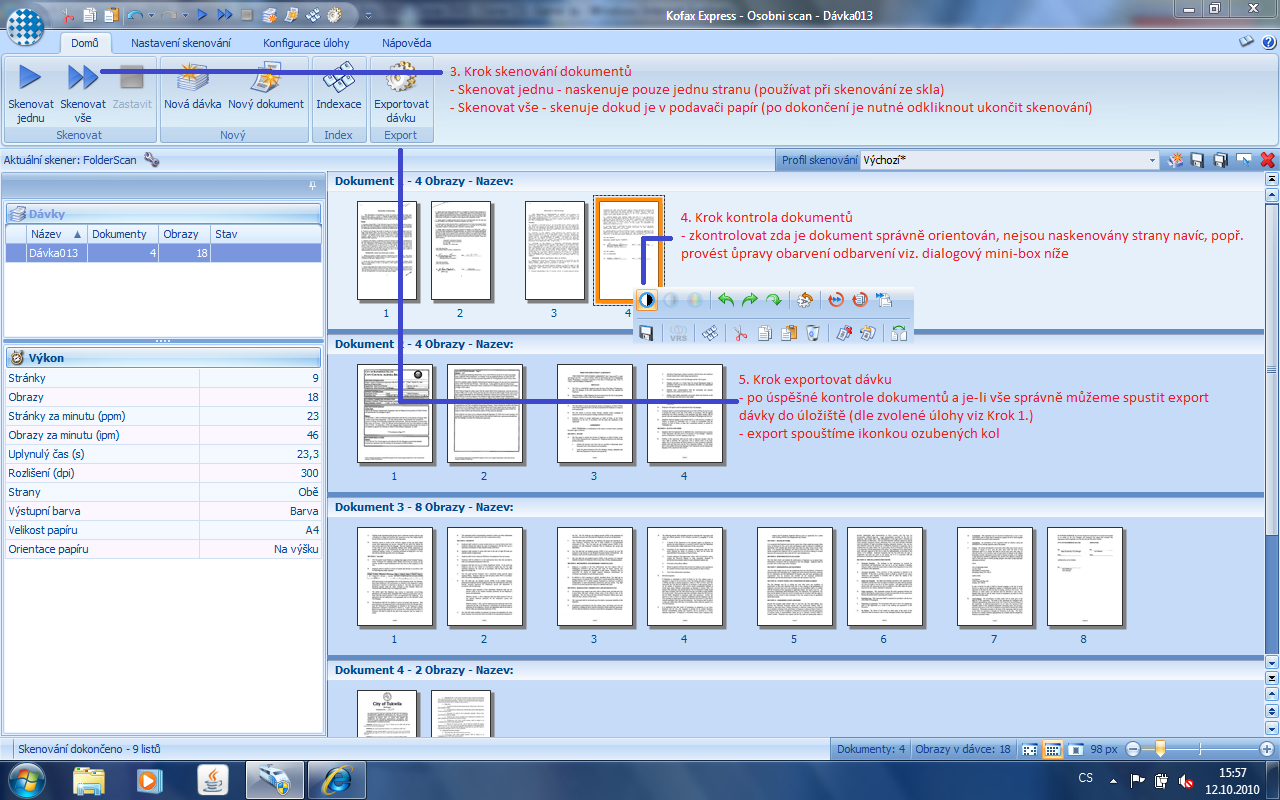Cut selected image with scissors icon
Image resolution: width=1280 pixels, height=800 pixels.
point(740,333)
